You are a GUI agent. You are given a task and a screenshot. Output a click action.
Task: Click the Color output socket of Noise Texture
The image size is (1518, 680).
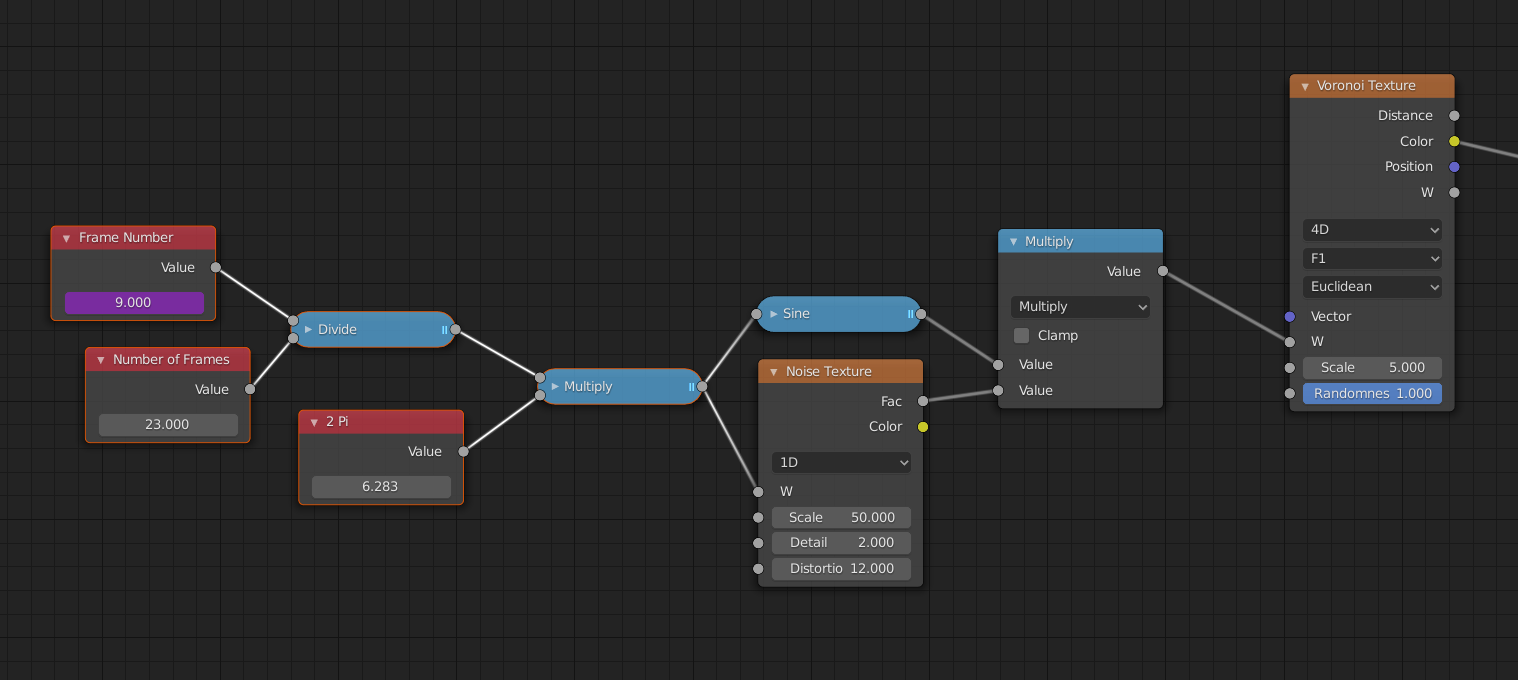[x=923, y=426]
